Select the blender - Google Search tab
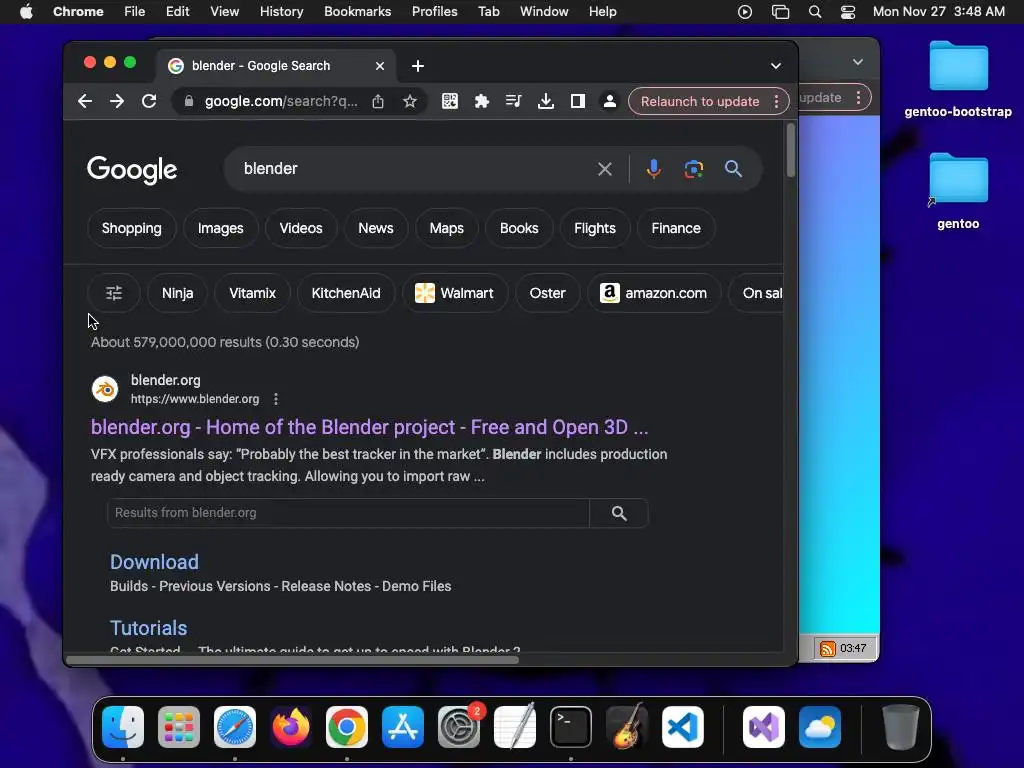This screenshot has height=768, width=1024. pyautogui.click(x=276, y=66)
